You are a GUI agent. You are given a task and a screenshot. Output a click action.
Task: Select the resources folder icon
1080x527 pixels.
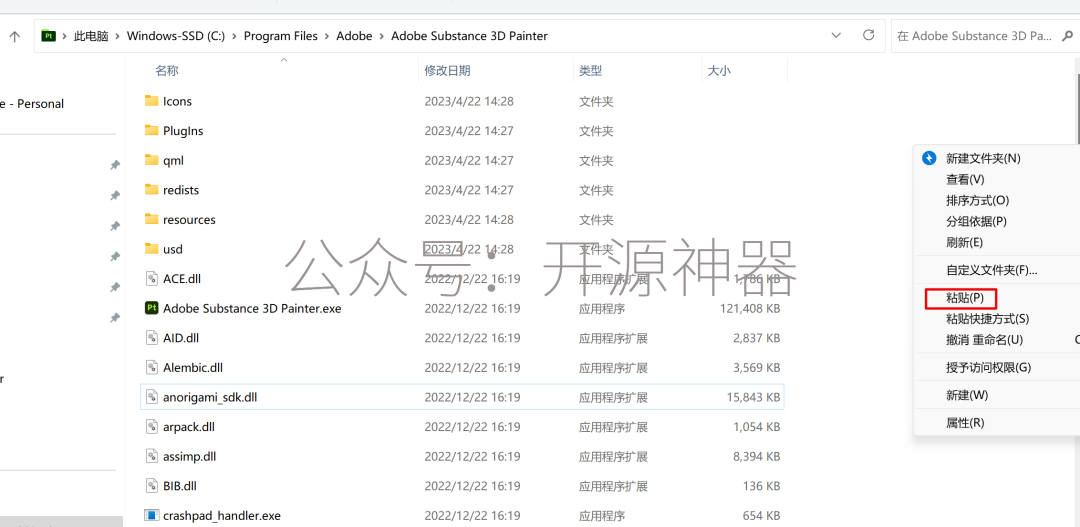click(x=152, y=219)
